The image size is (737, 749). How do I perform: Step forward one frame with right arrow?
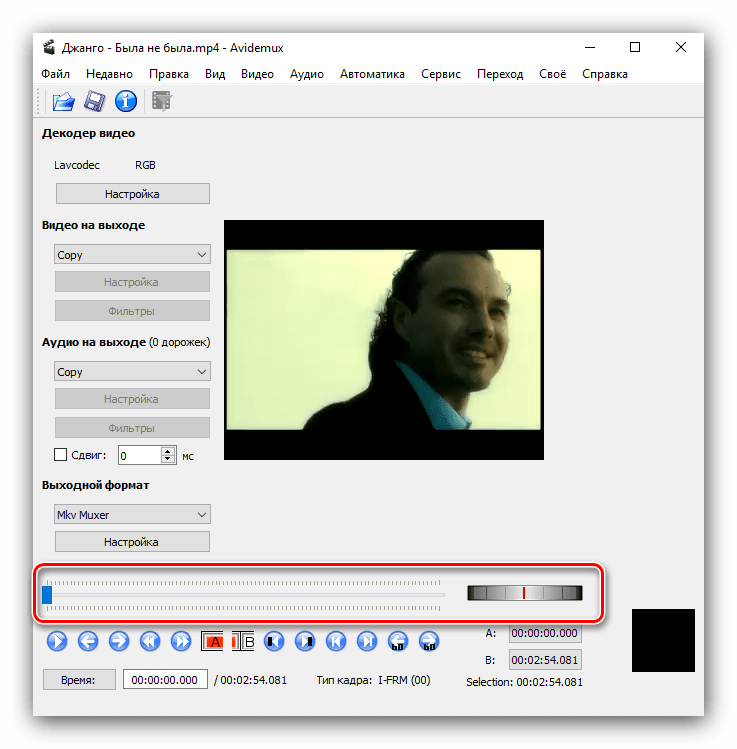119,641
